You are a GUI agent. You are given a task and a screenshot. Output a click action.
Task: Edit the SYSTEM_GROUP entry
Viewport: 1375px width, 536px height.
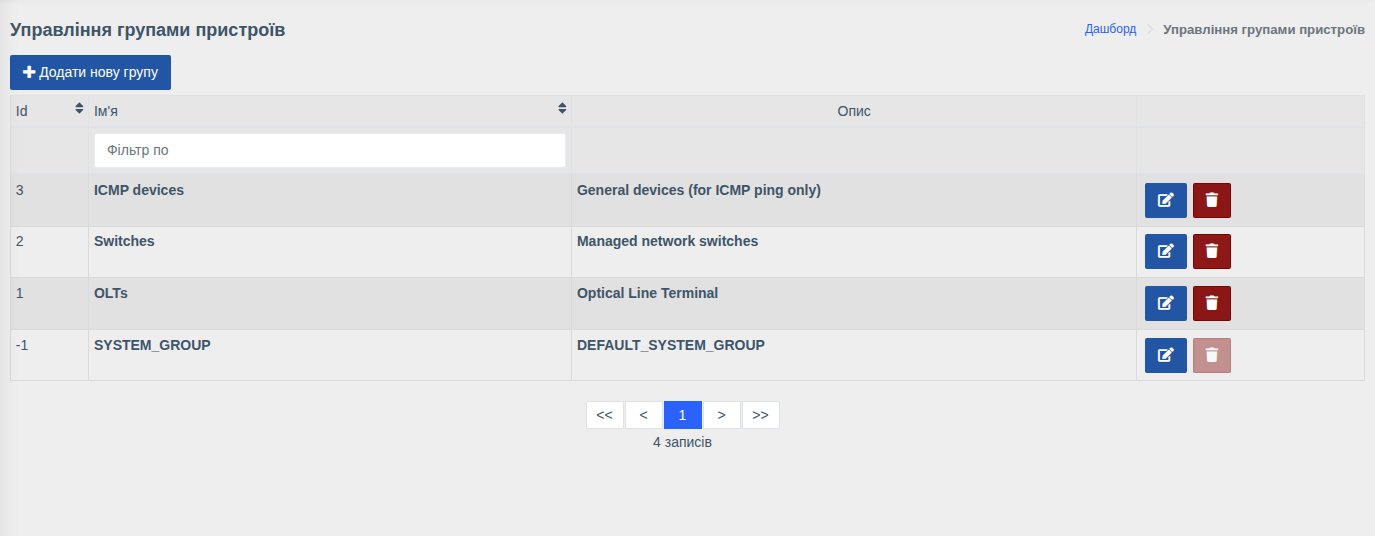tap(1165, 355)
